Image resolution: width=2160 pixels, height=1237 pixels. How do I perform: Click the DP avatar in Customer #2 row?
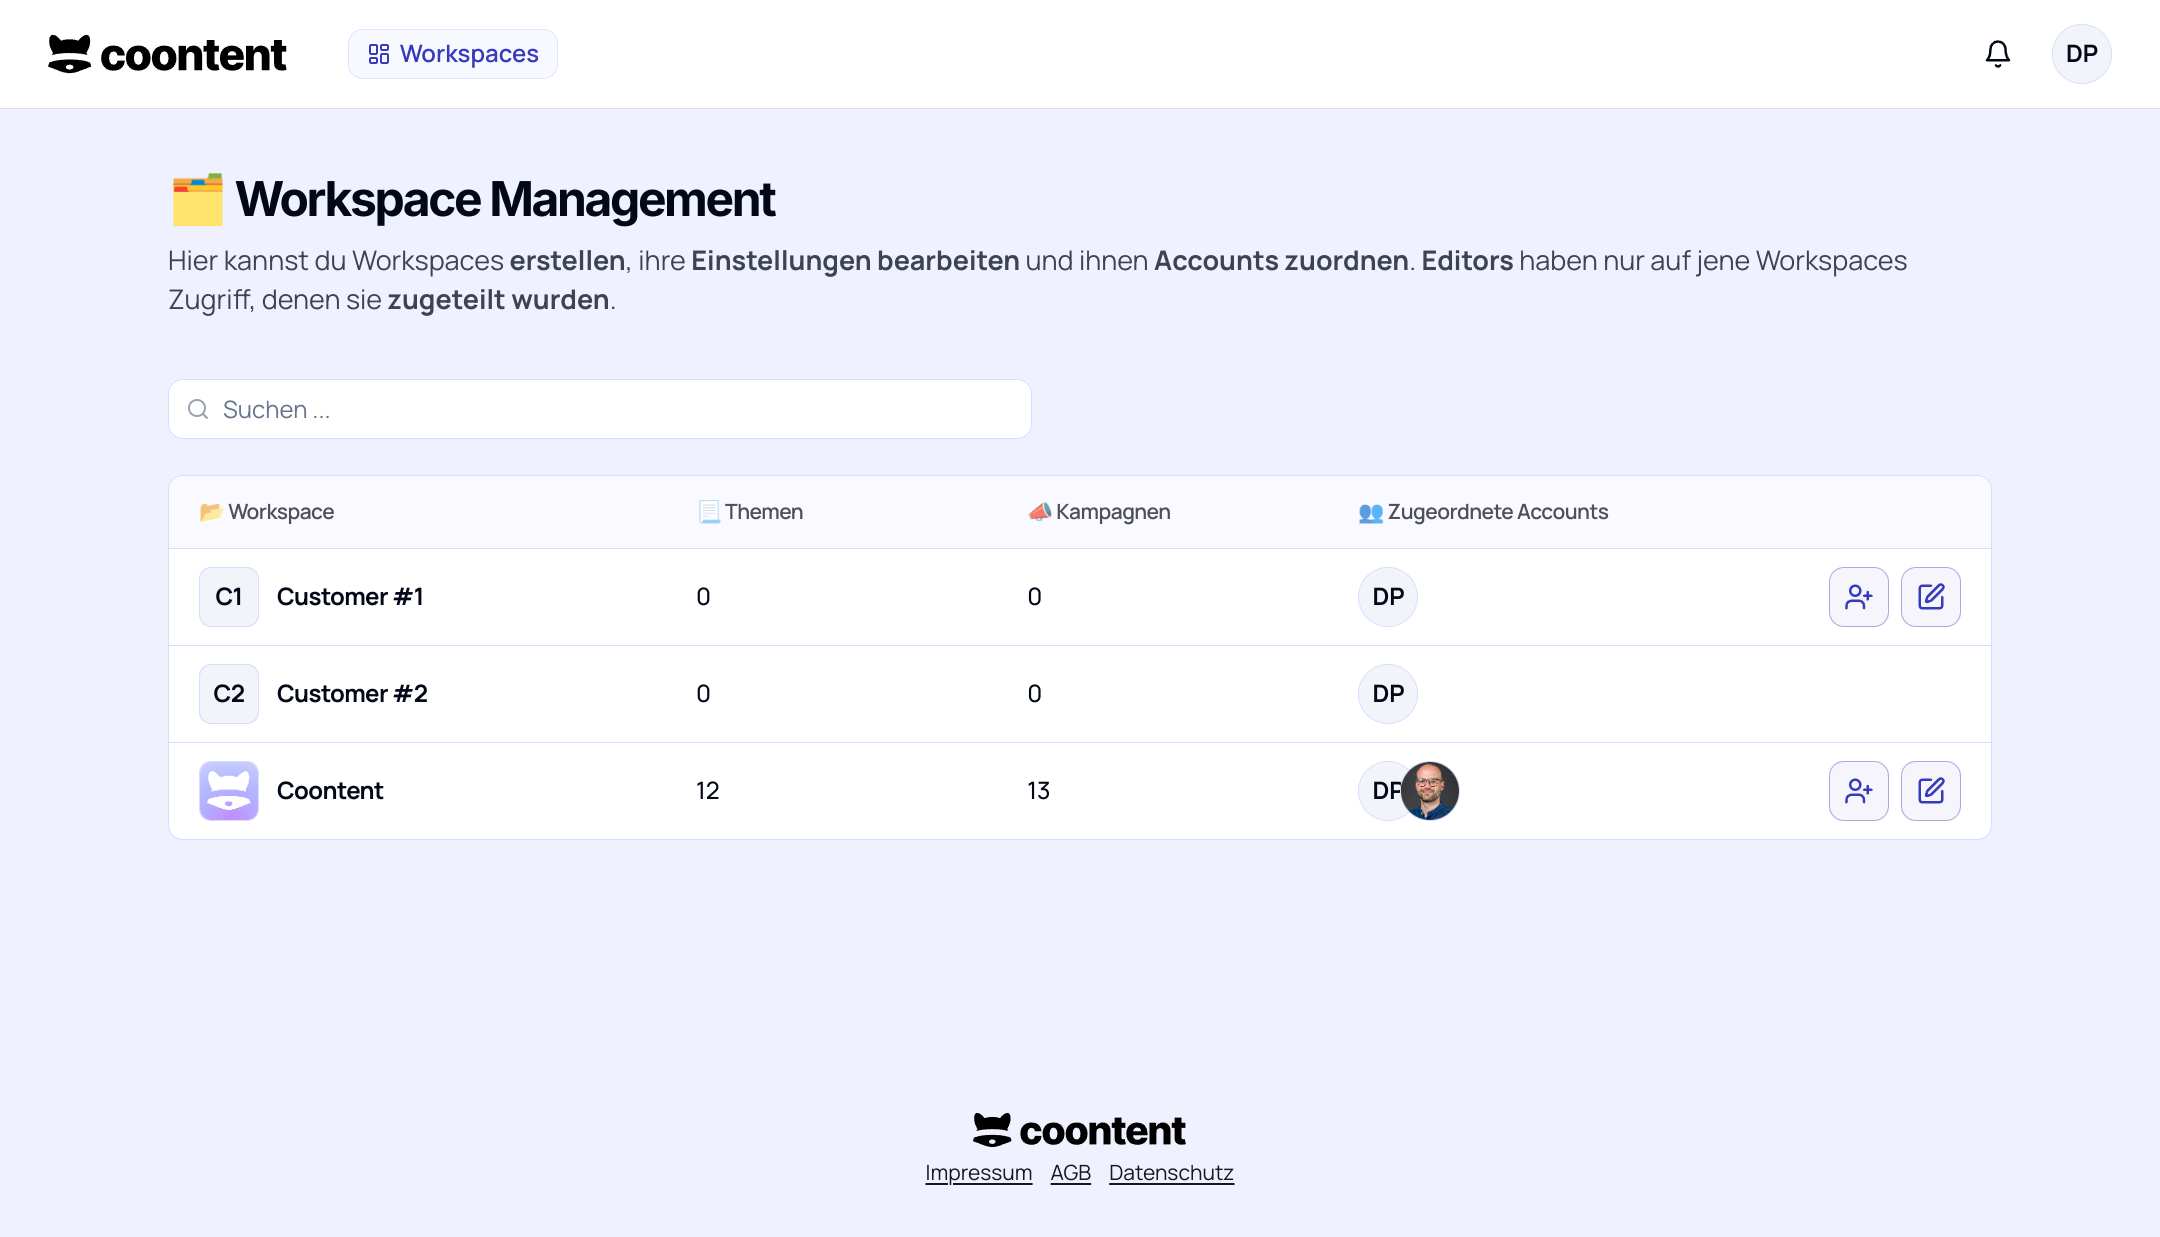[1388, 694]
